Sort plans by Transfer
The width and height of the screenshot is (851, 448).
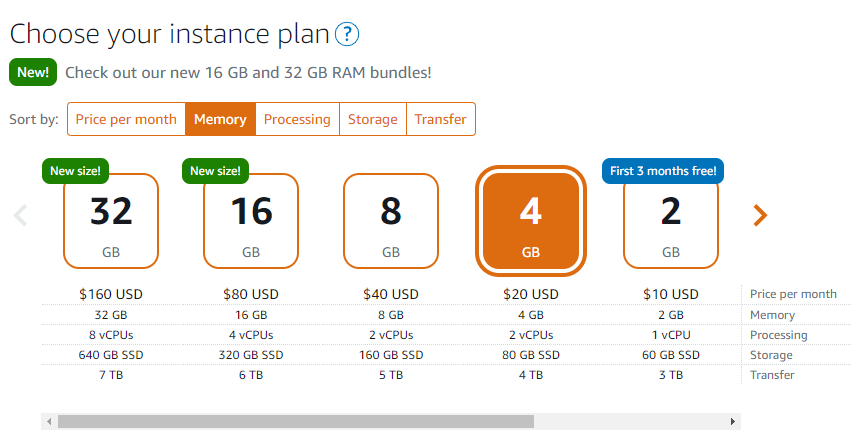(441, 119)
